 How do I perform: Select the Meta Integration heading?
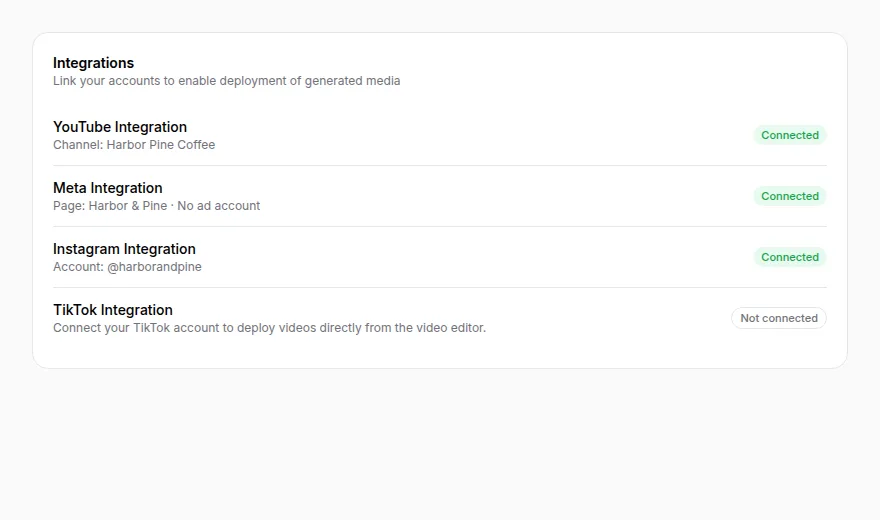[108, 188]
